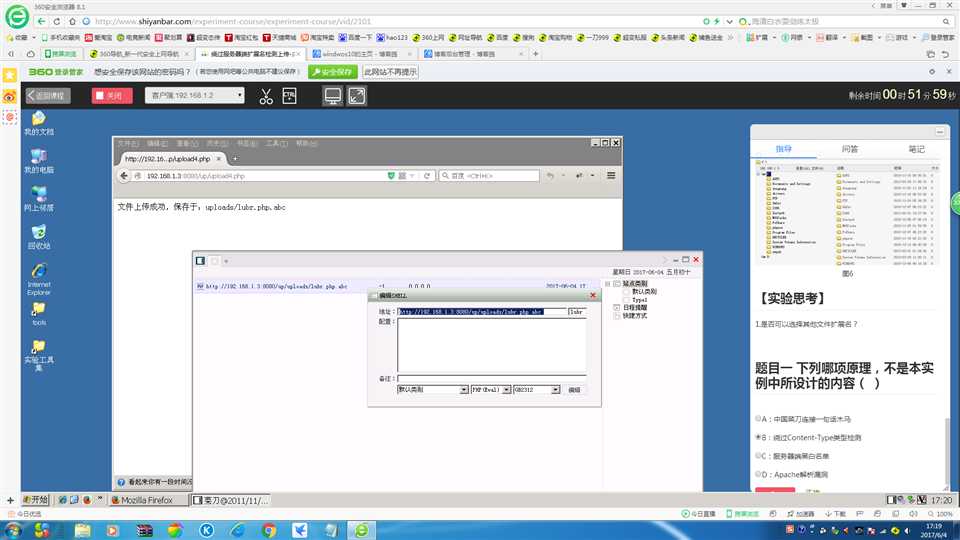Click the file explorer icon in Windows taskbar
Image resolution: width=960 pixels, height=540 pixels.
[x=82, y=530]
